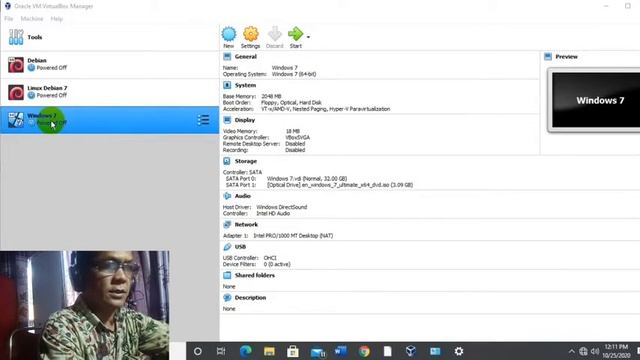Launch Google Chrome from the taskbar

click(364, 351)
